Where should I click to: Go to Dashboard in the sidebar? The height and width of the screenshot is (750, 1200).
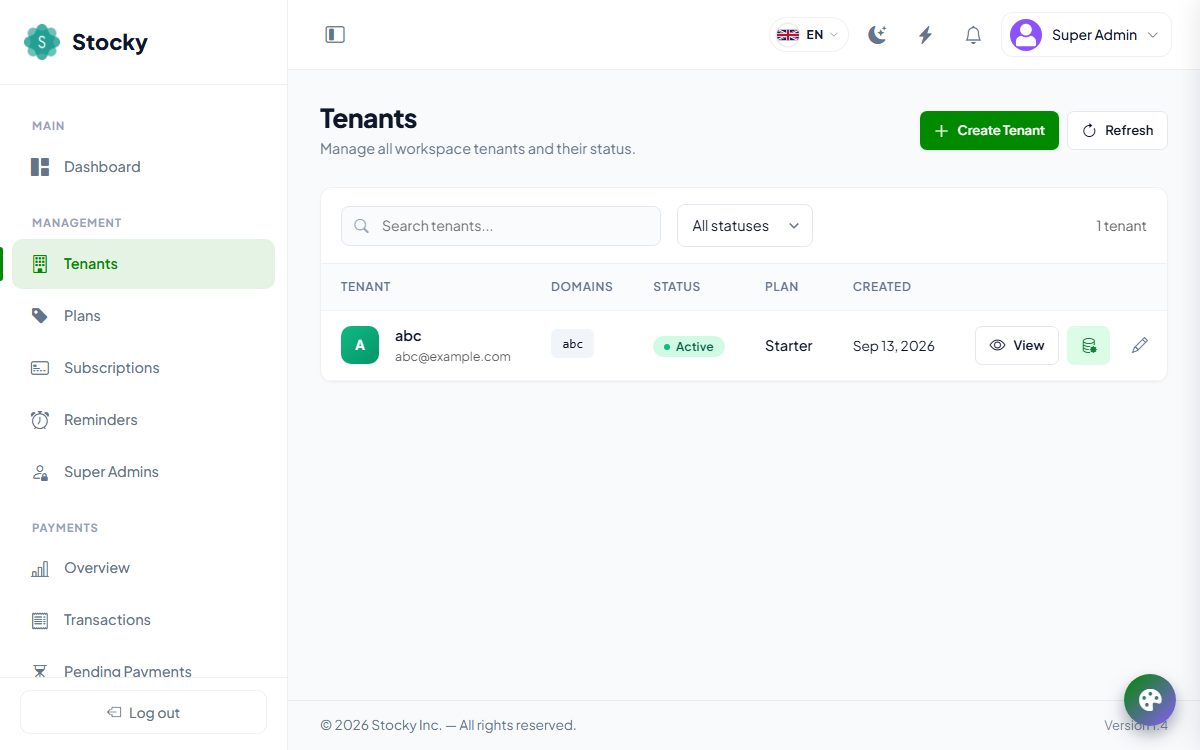click(x=144, y=167)
